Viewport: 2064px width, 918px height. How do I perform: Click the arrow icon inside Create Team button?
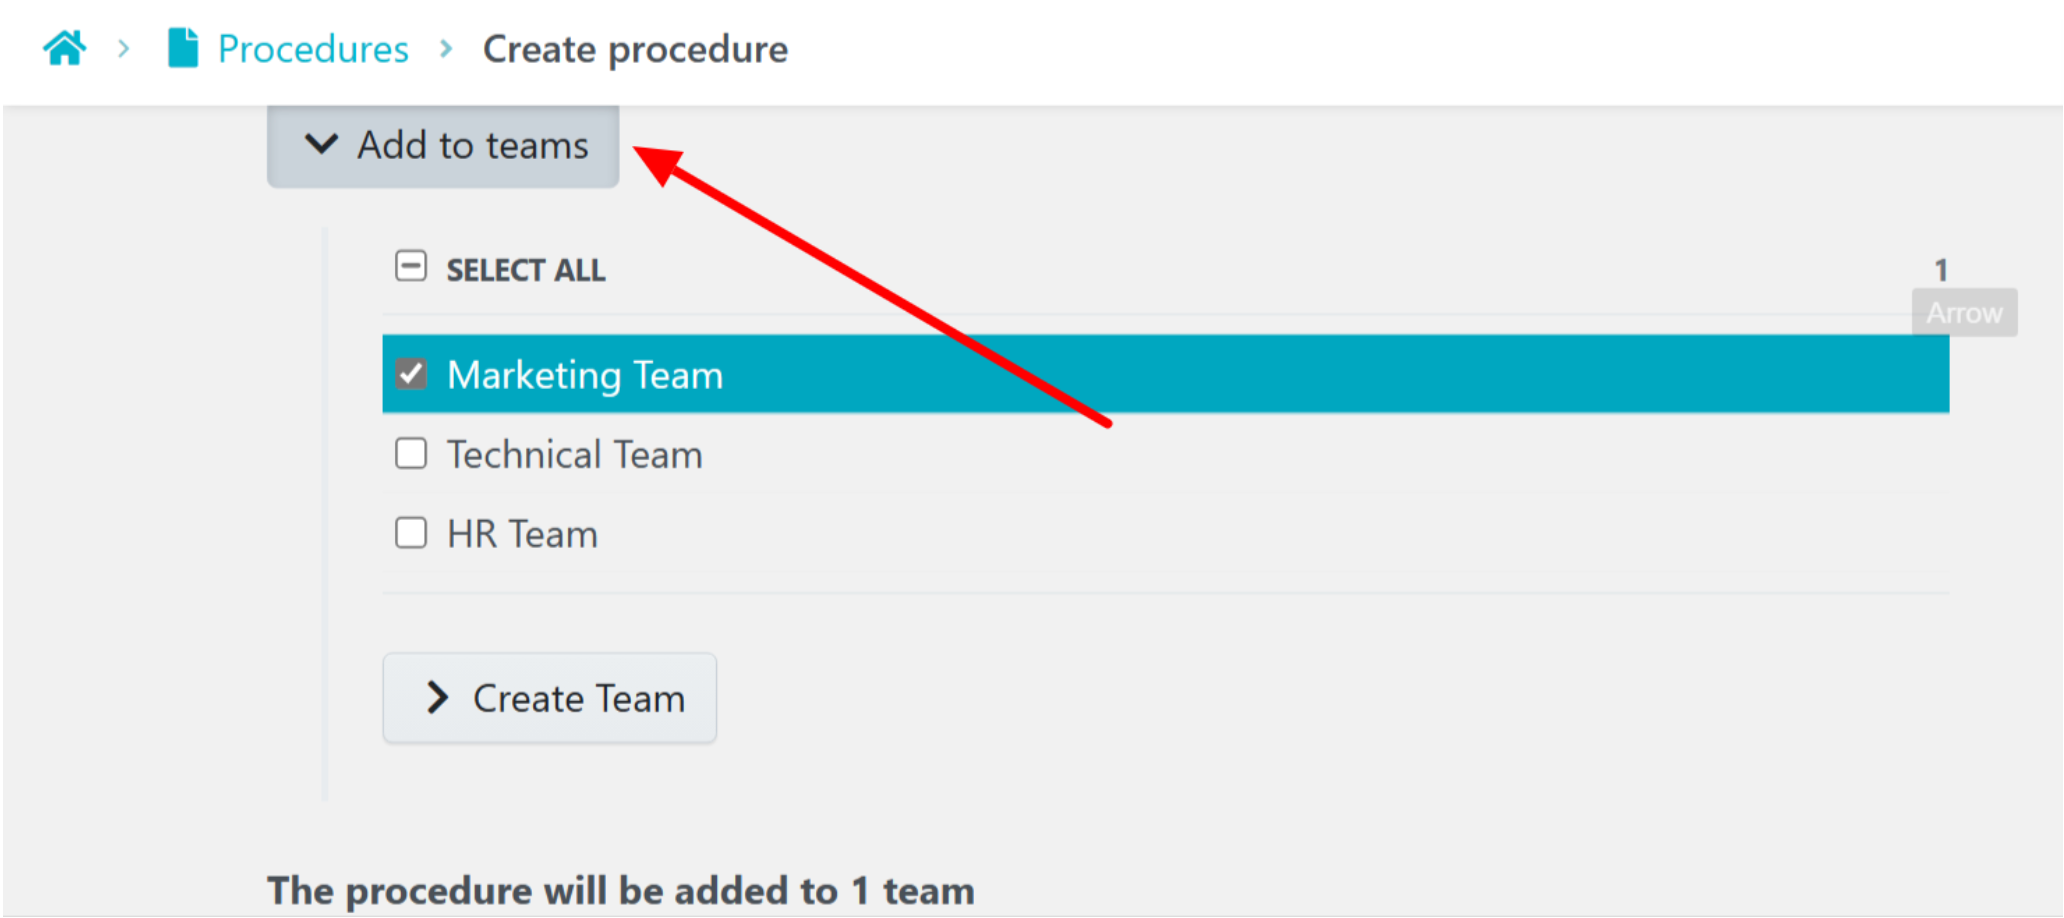point(437,697)
